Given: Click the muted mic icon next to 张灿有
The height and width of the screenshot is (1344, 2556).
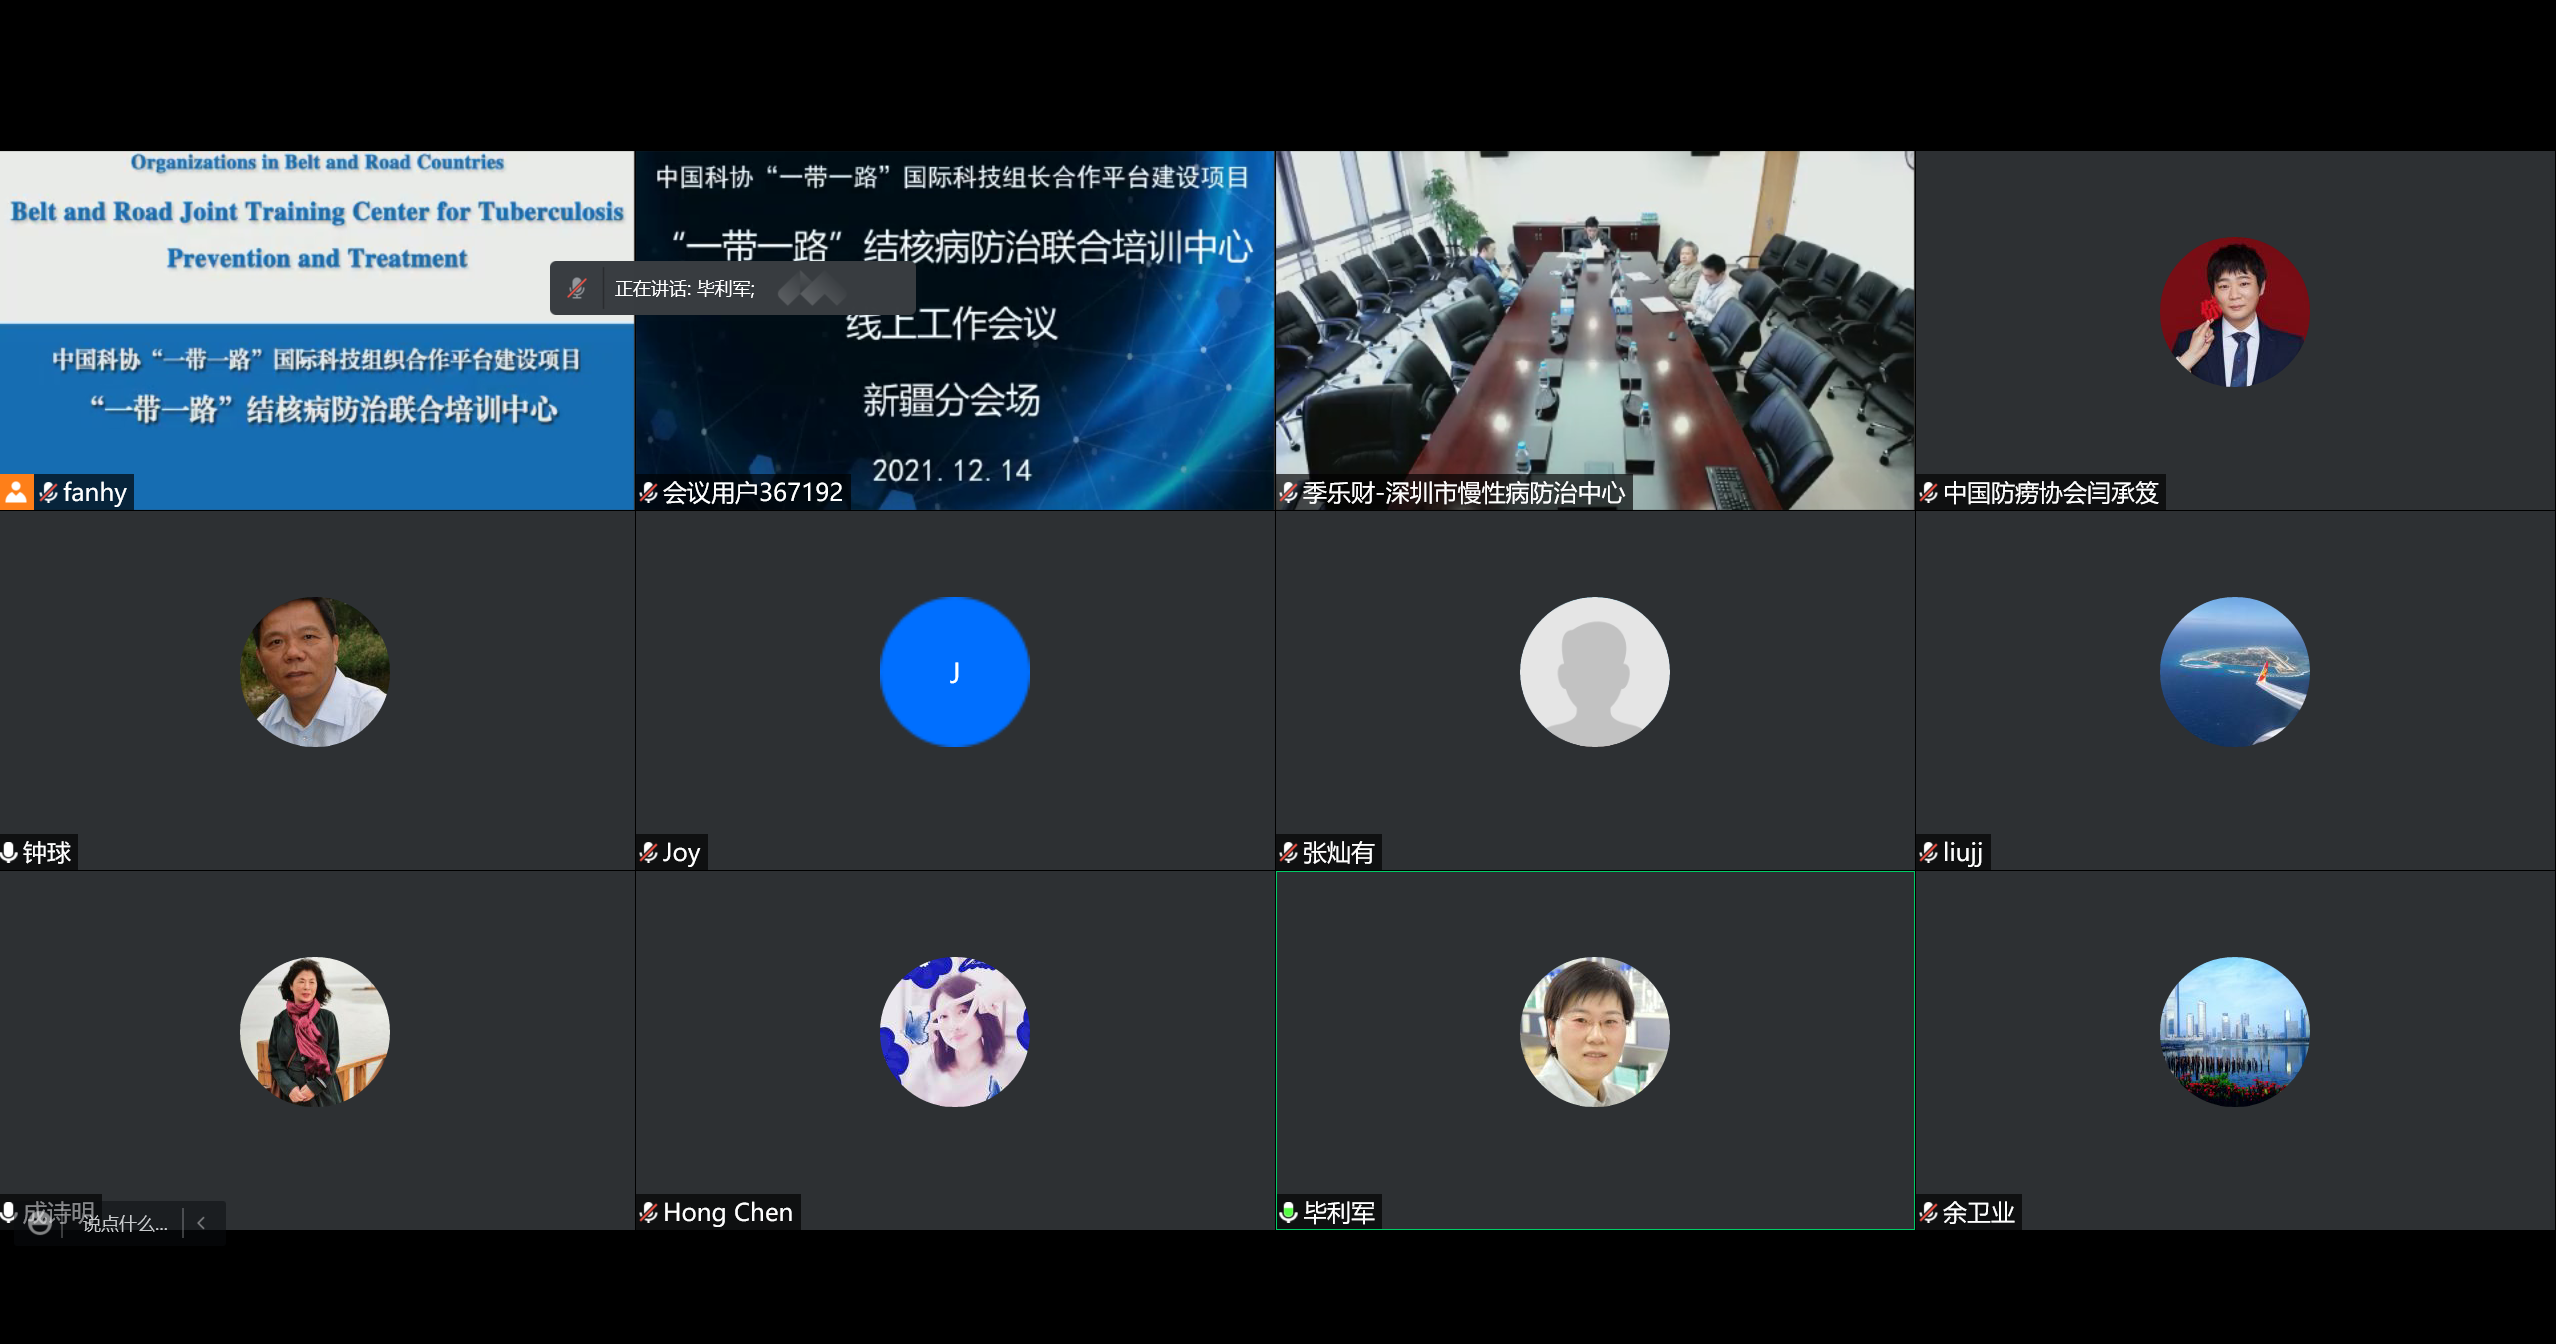Looking at the screenshot, I should point(1288,852).
